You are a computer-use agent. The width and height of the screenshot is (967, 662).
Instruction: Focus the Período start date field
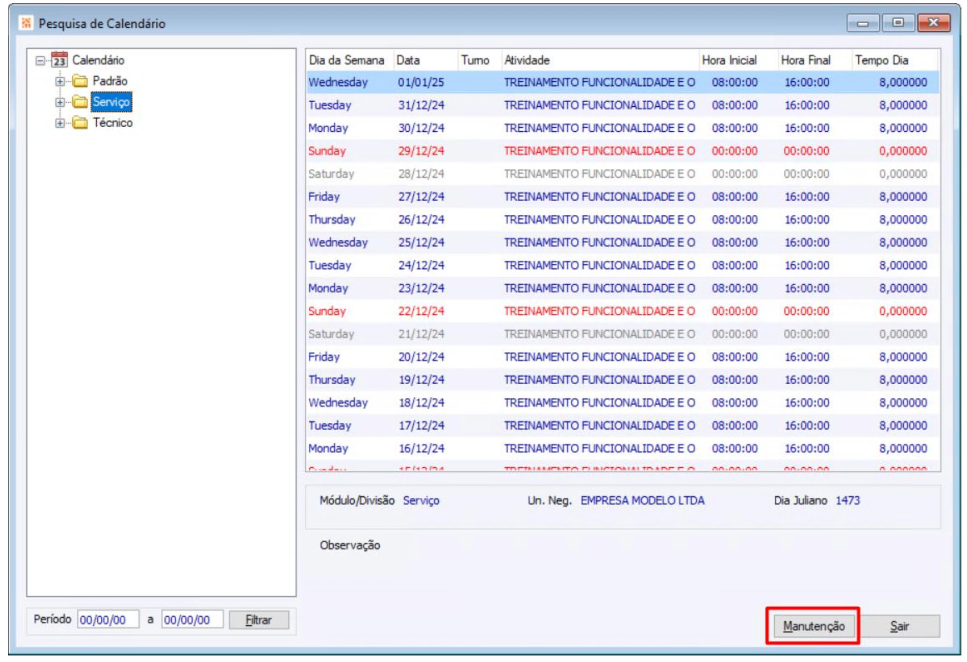tap(108, 620)
